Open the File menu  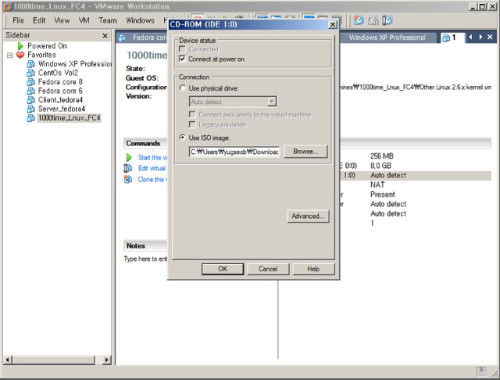[x=18, y=20]
